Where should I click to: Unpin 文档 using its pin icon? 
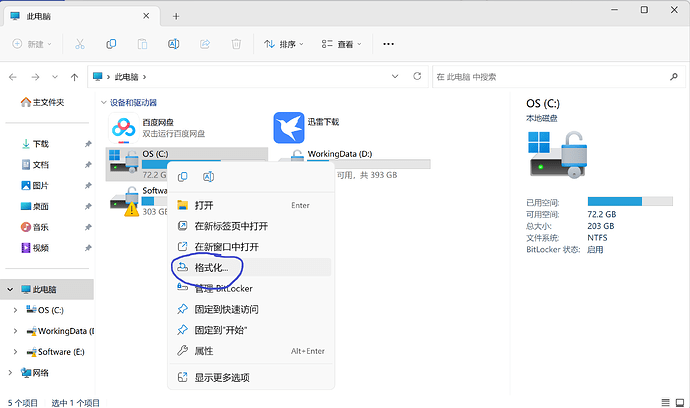(x=88, y=165)
